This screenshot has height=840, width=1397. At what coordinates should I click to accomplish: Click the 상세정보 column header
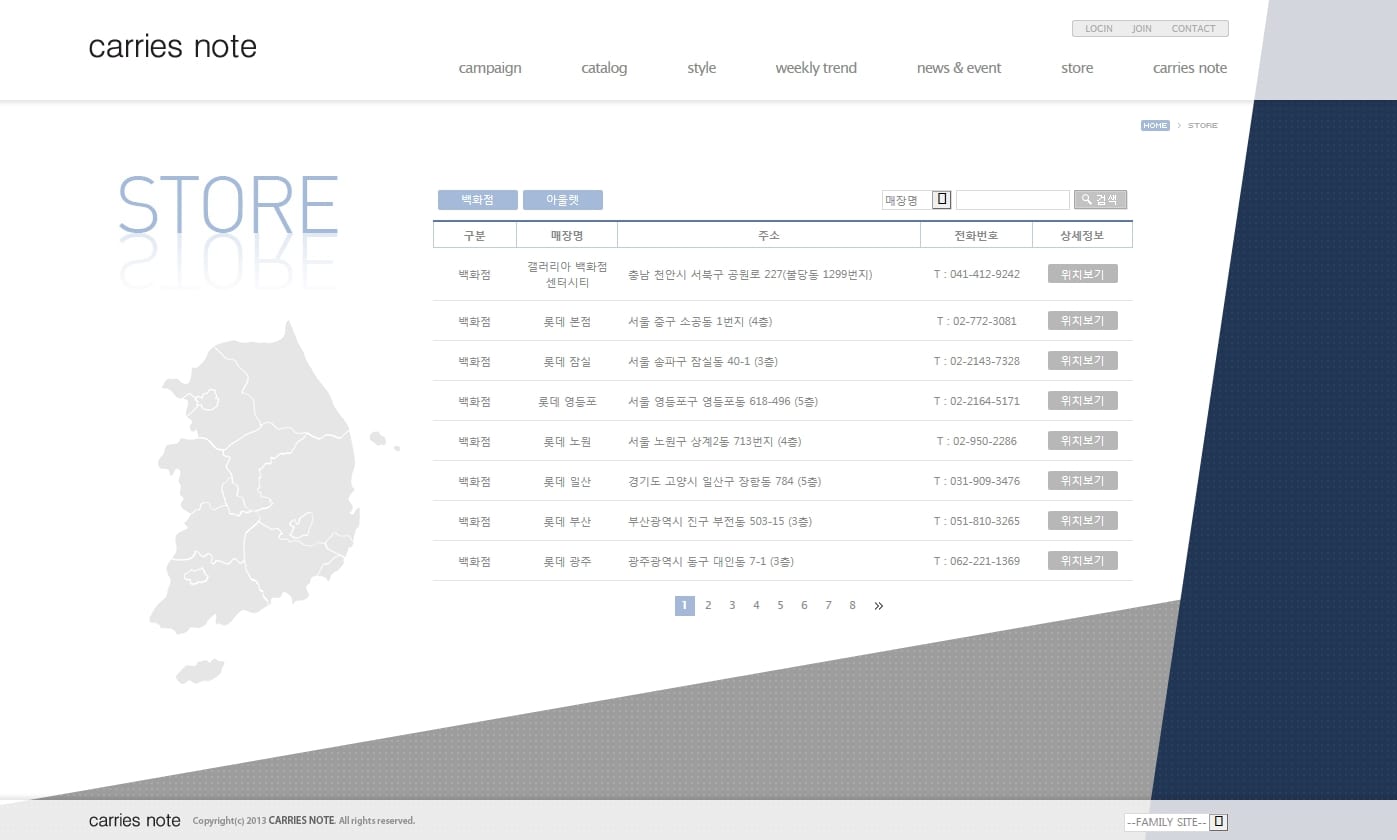(1083, 235)
